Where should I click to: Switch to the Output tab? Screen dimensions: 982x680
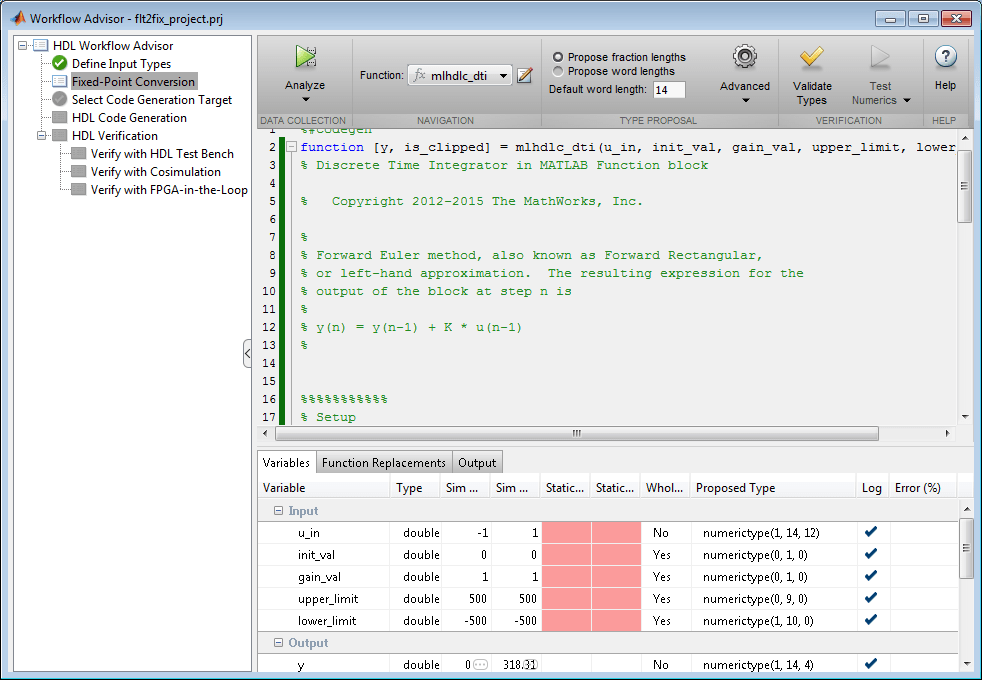tap(477, 463)
